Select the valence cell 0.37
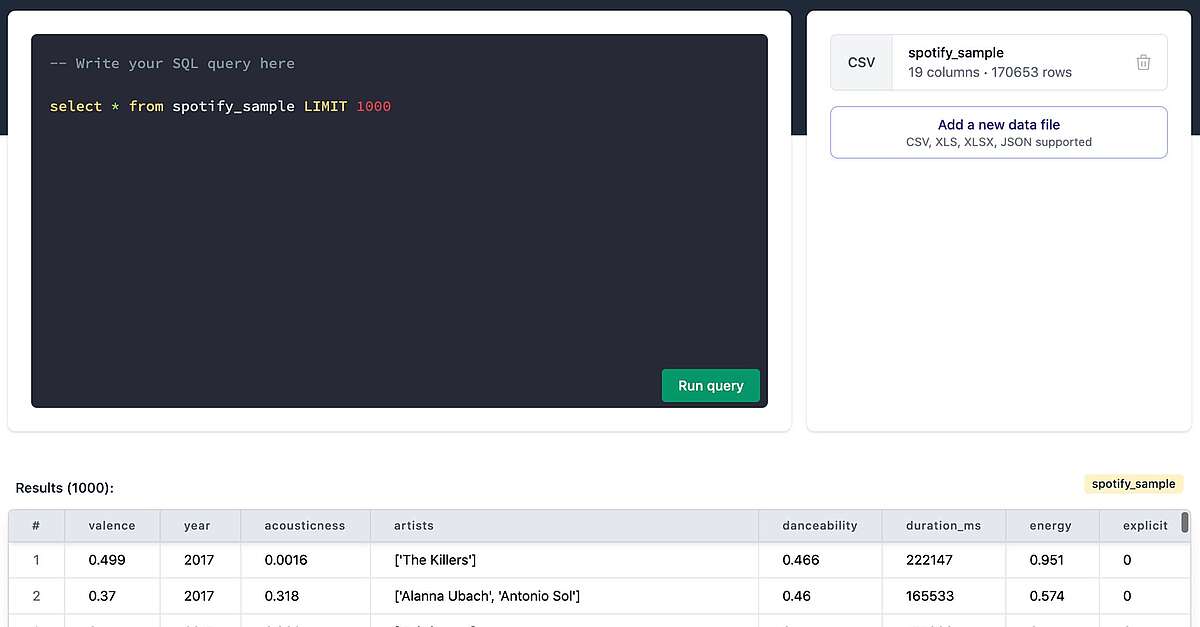This screenshot has width=1200, height=627. tap(111, 596)
